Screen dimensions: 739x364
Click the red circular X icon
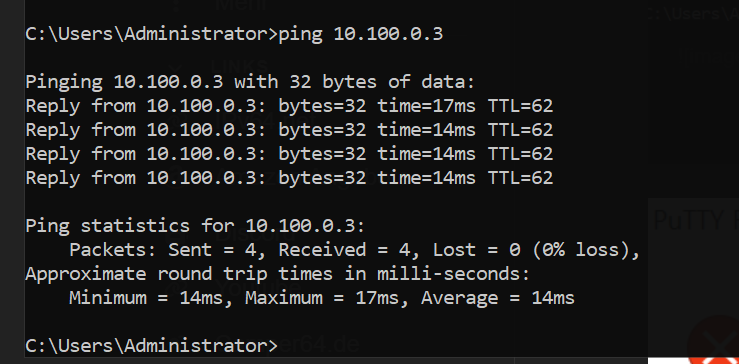coord(715,340)
